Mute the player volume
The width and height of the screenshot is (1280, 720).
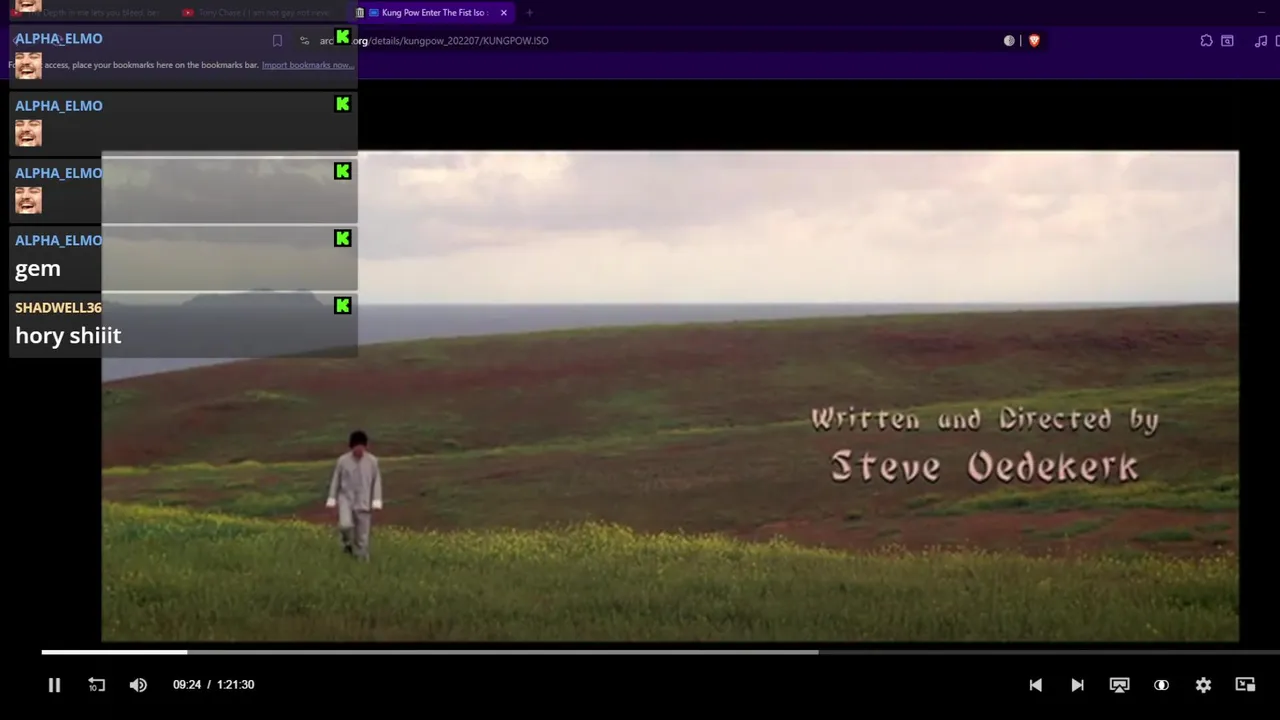[138, 685]
